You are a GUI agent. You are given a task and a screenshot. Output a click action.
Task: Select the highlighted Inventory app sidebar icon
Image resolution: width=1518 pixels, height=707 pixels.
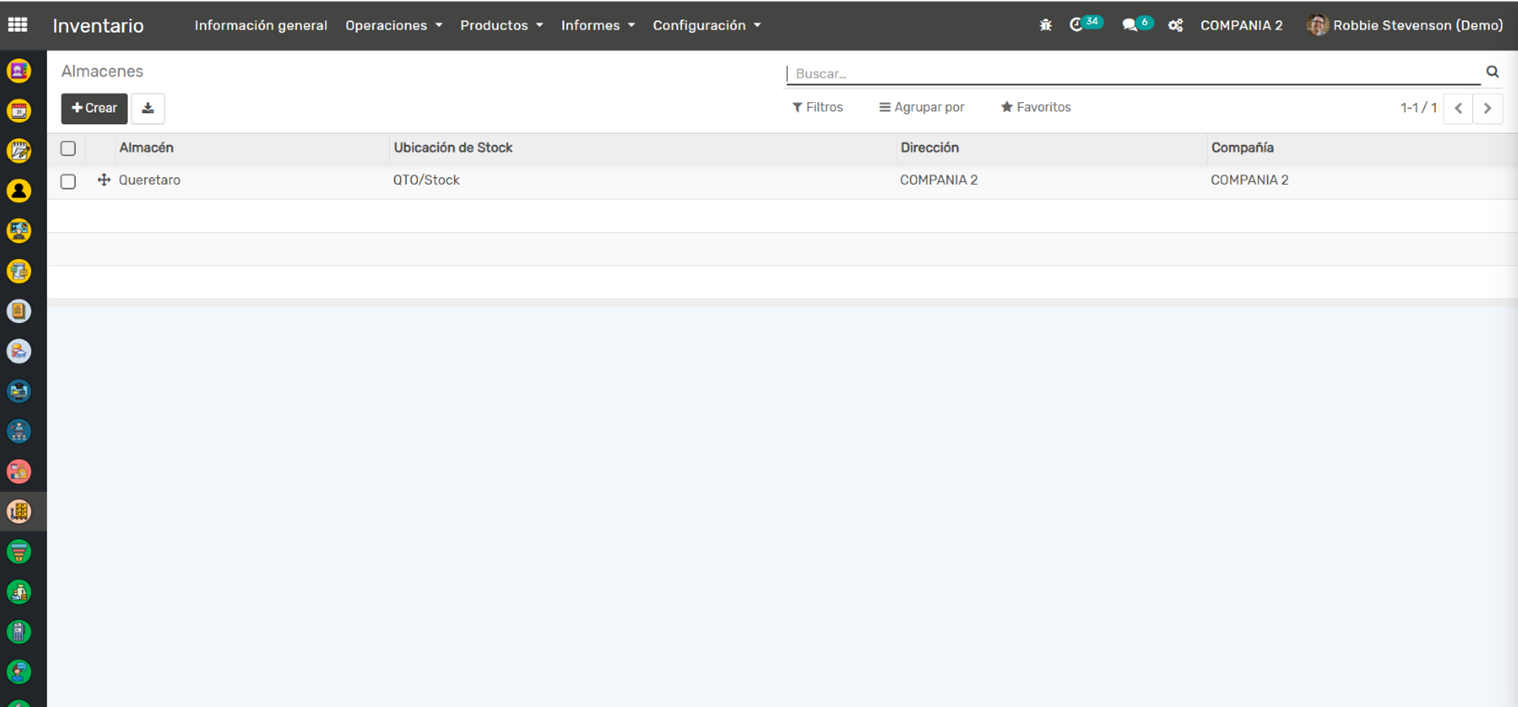click(19, 511)
